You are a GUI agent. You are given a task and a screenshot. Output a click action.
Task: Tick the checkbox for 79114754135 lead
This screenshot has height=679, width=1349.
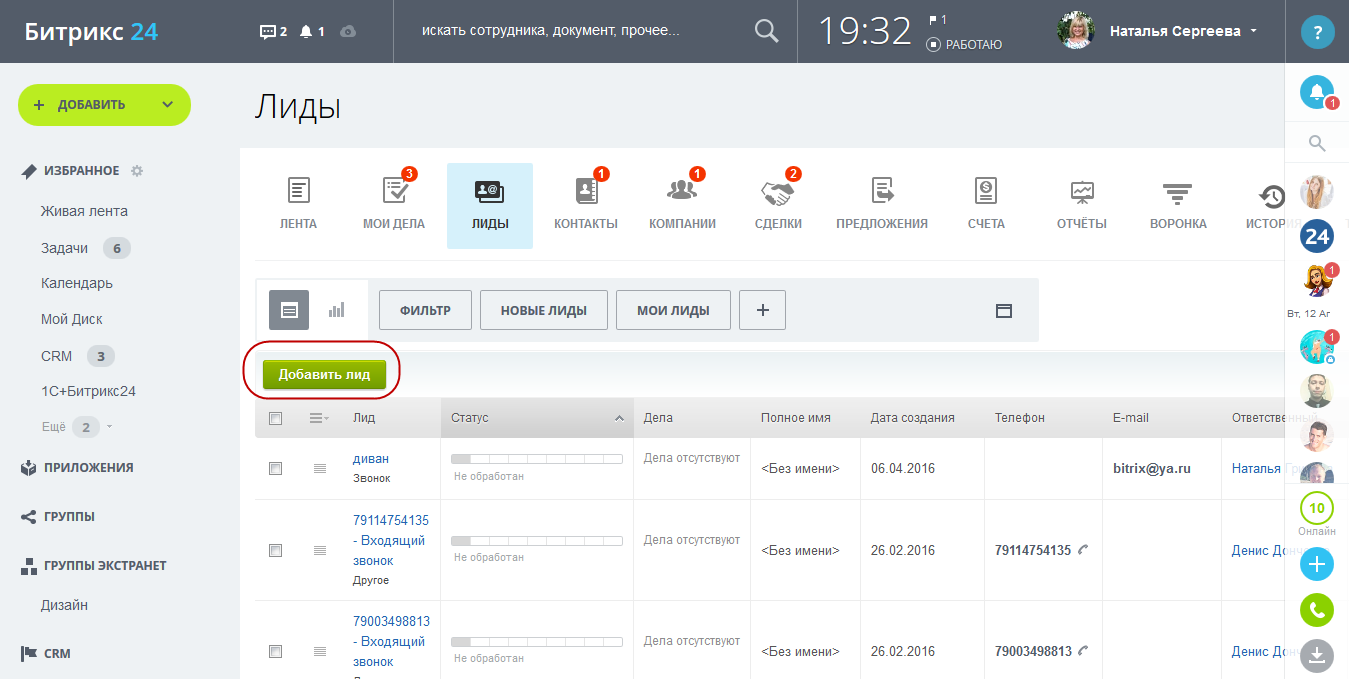tap(276, 550)
